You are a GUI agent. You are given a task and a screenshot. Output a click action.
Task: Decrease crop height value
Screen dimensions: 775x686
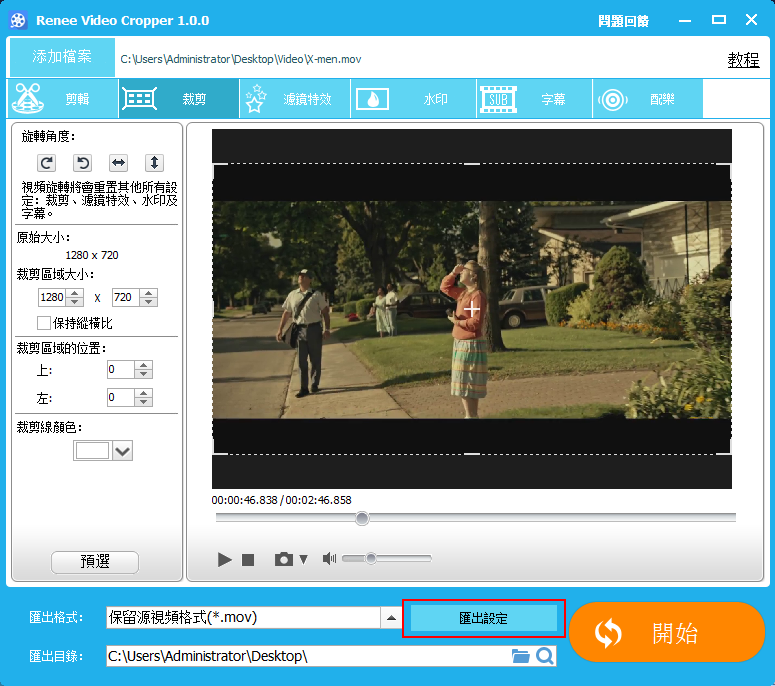point(148,301)
